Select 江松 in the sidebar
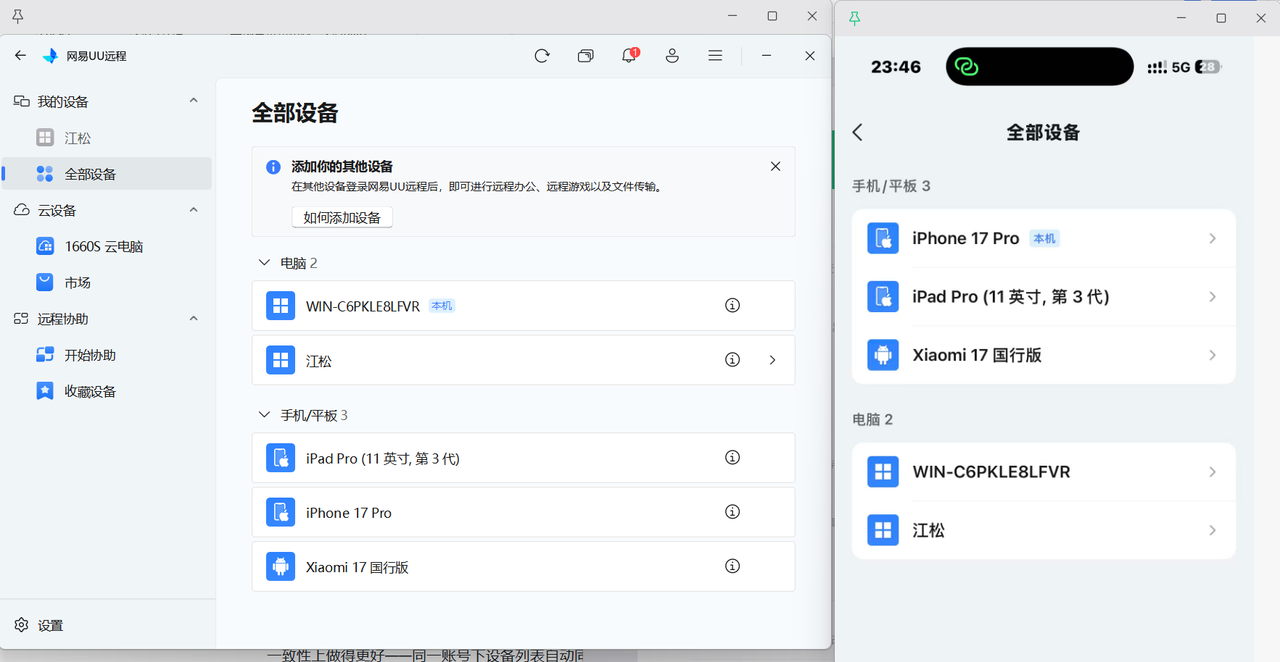The height and width of the screenshot is (662, 1280). (106, 138)
